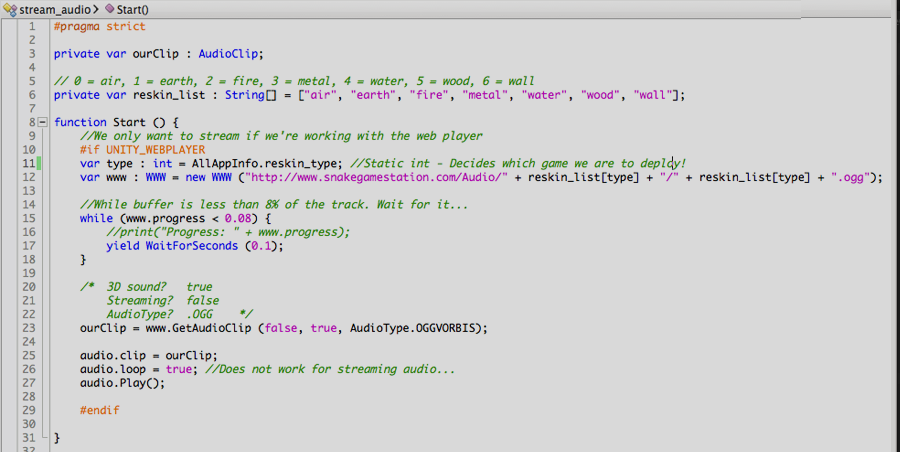Click the green change marker beside line 11
The width and height of the screenshot is (900, 452).
point(39,163)
